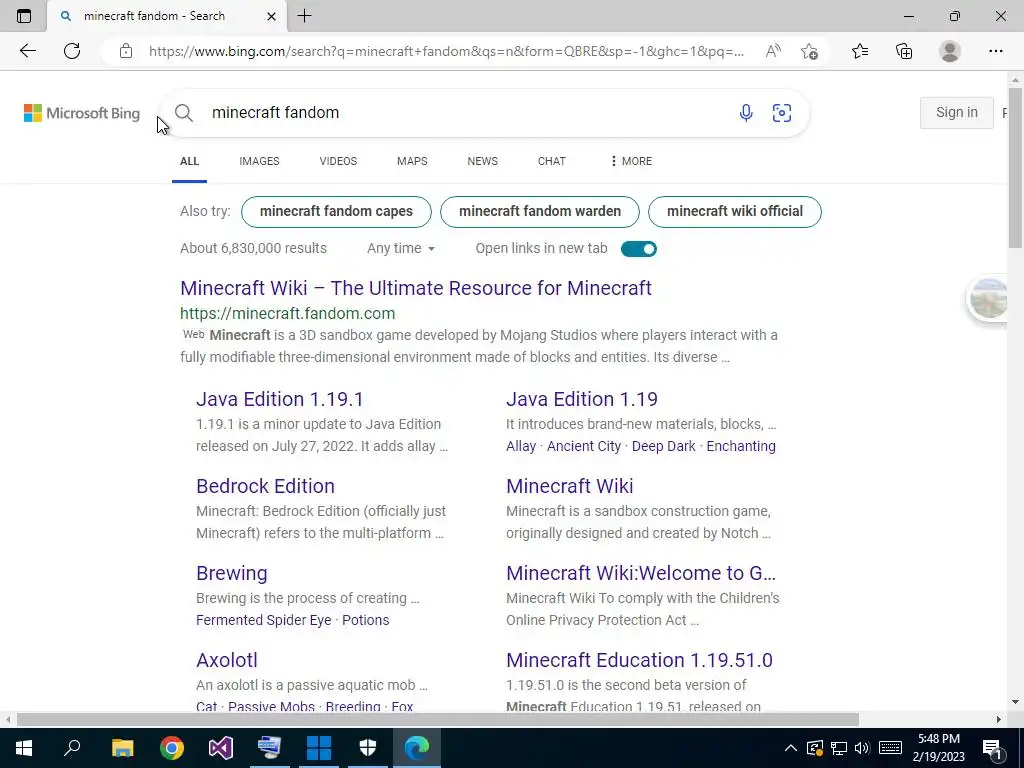Close the minecraft fandom Search tab
1024x768 pixels.
click(272, 16)
